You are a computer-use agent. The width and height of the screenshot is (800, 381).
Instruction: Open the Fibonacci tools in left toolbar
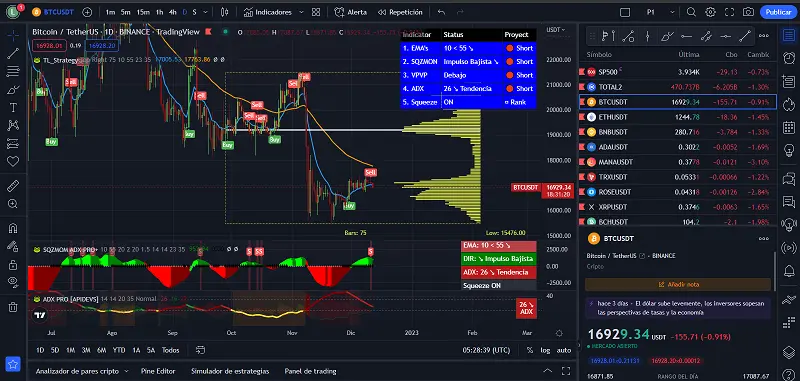(x=13, y=71)
